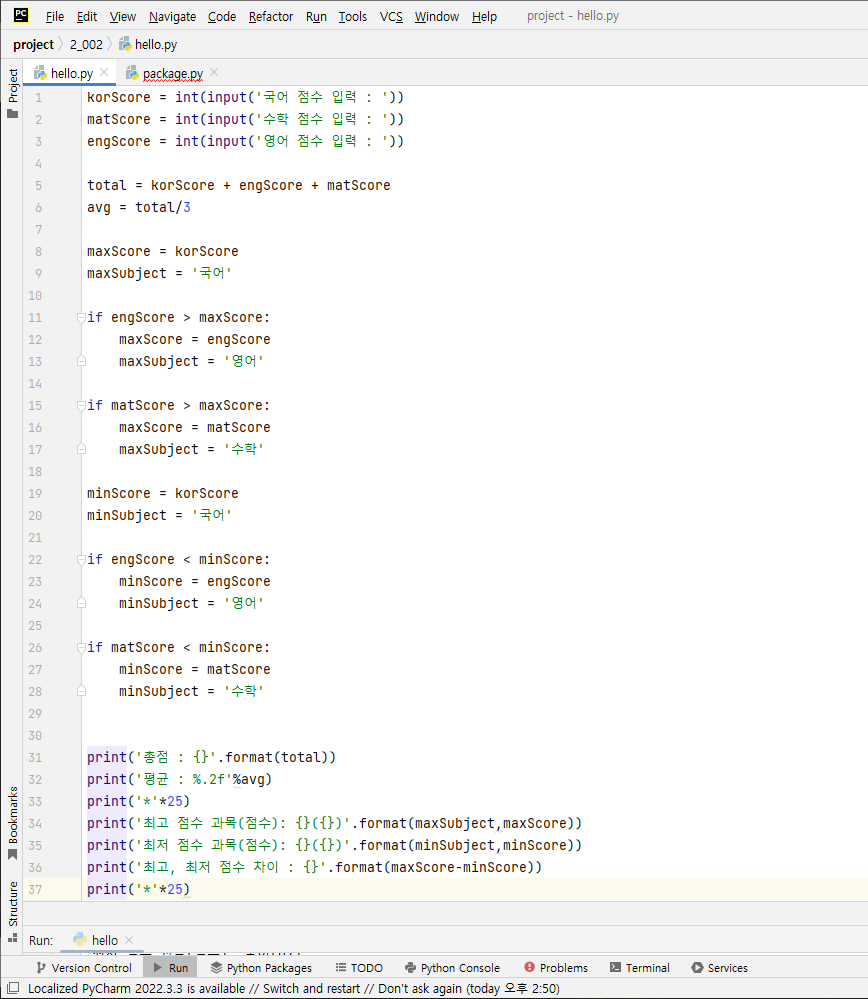The image size is (868, 999).
Task: Click line number 37 in gutter
Action: (35, 889)
